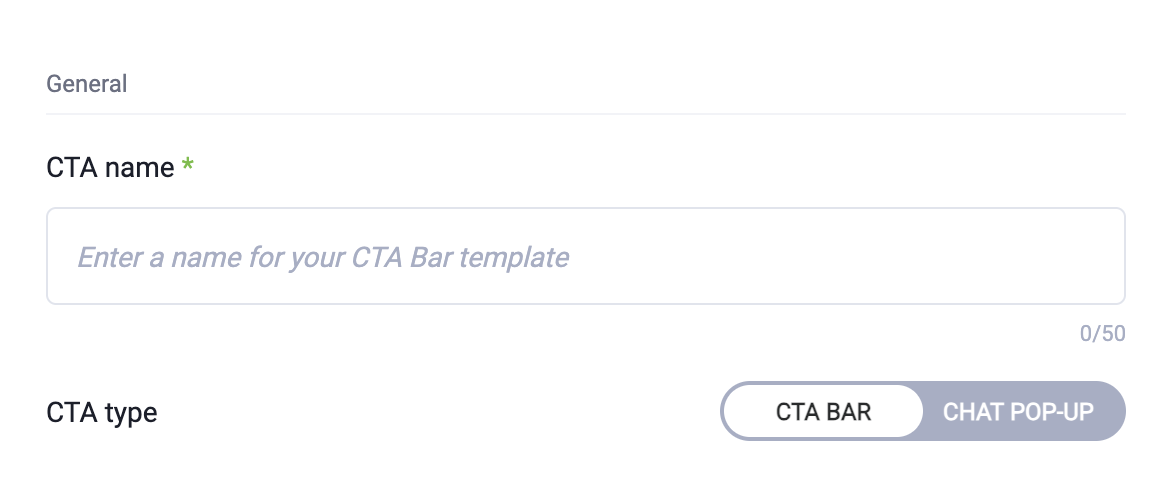1176x500 pixels.
Task: Choose the white CTA BAR segment
Action: 823,411
